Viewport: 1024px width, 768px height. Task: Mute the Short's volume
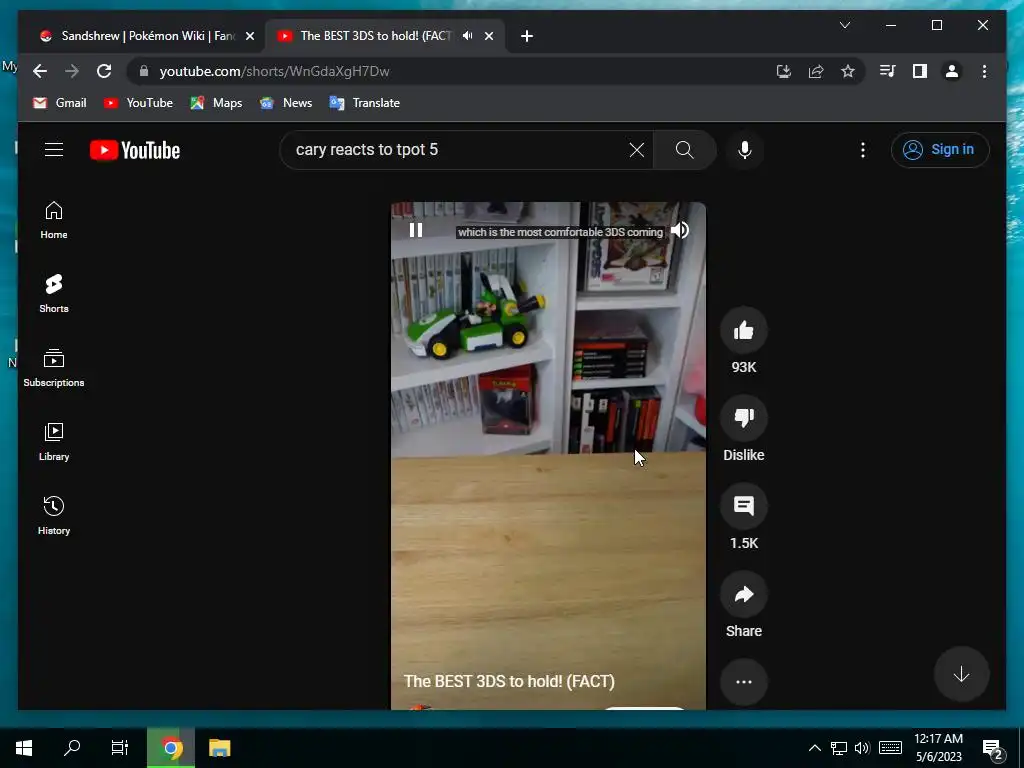click(680, 230)
